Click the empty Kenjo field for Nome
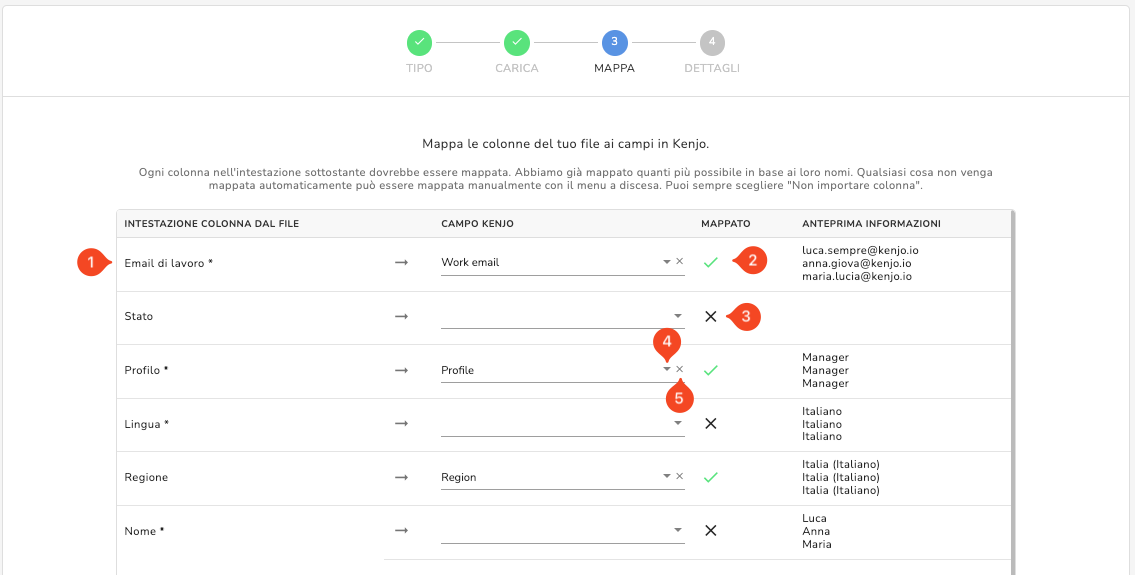 [562, 531]
